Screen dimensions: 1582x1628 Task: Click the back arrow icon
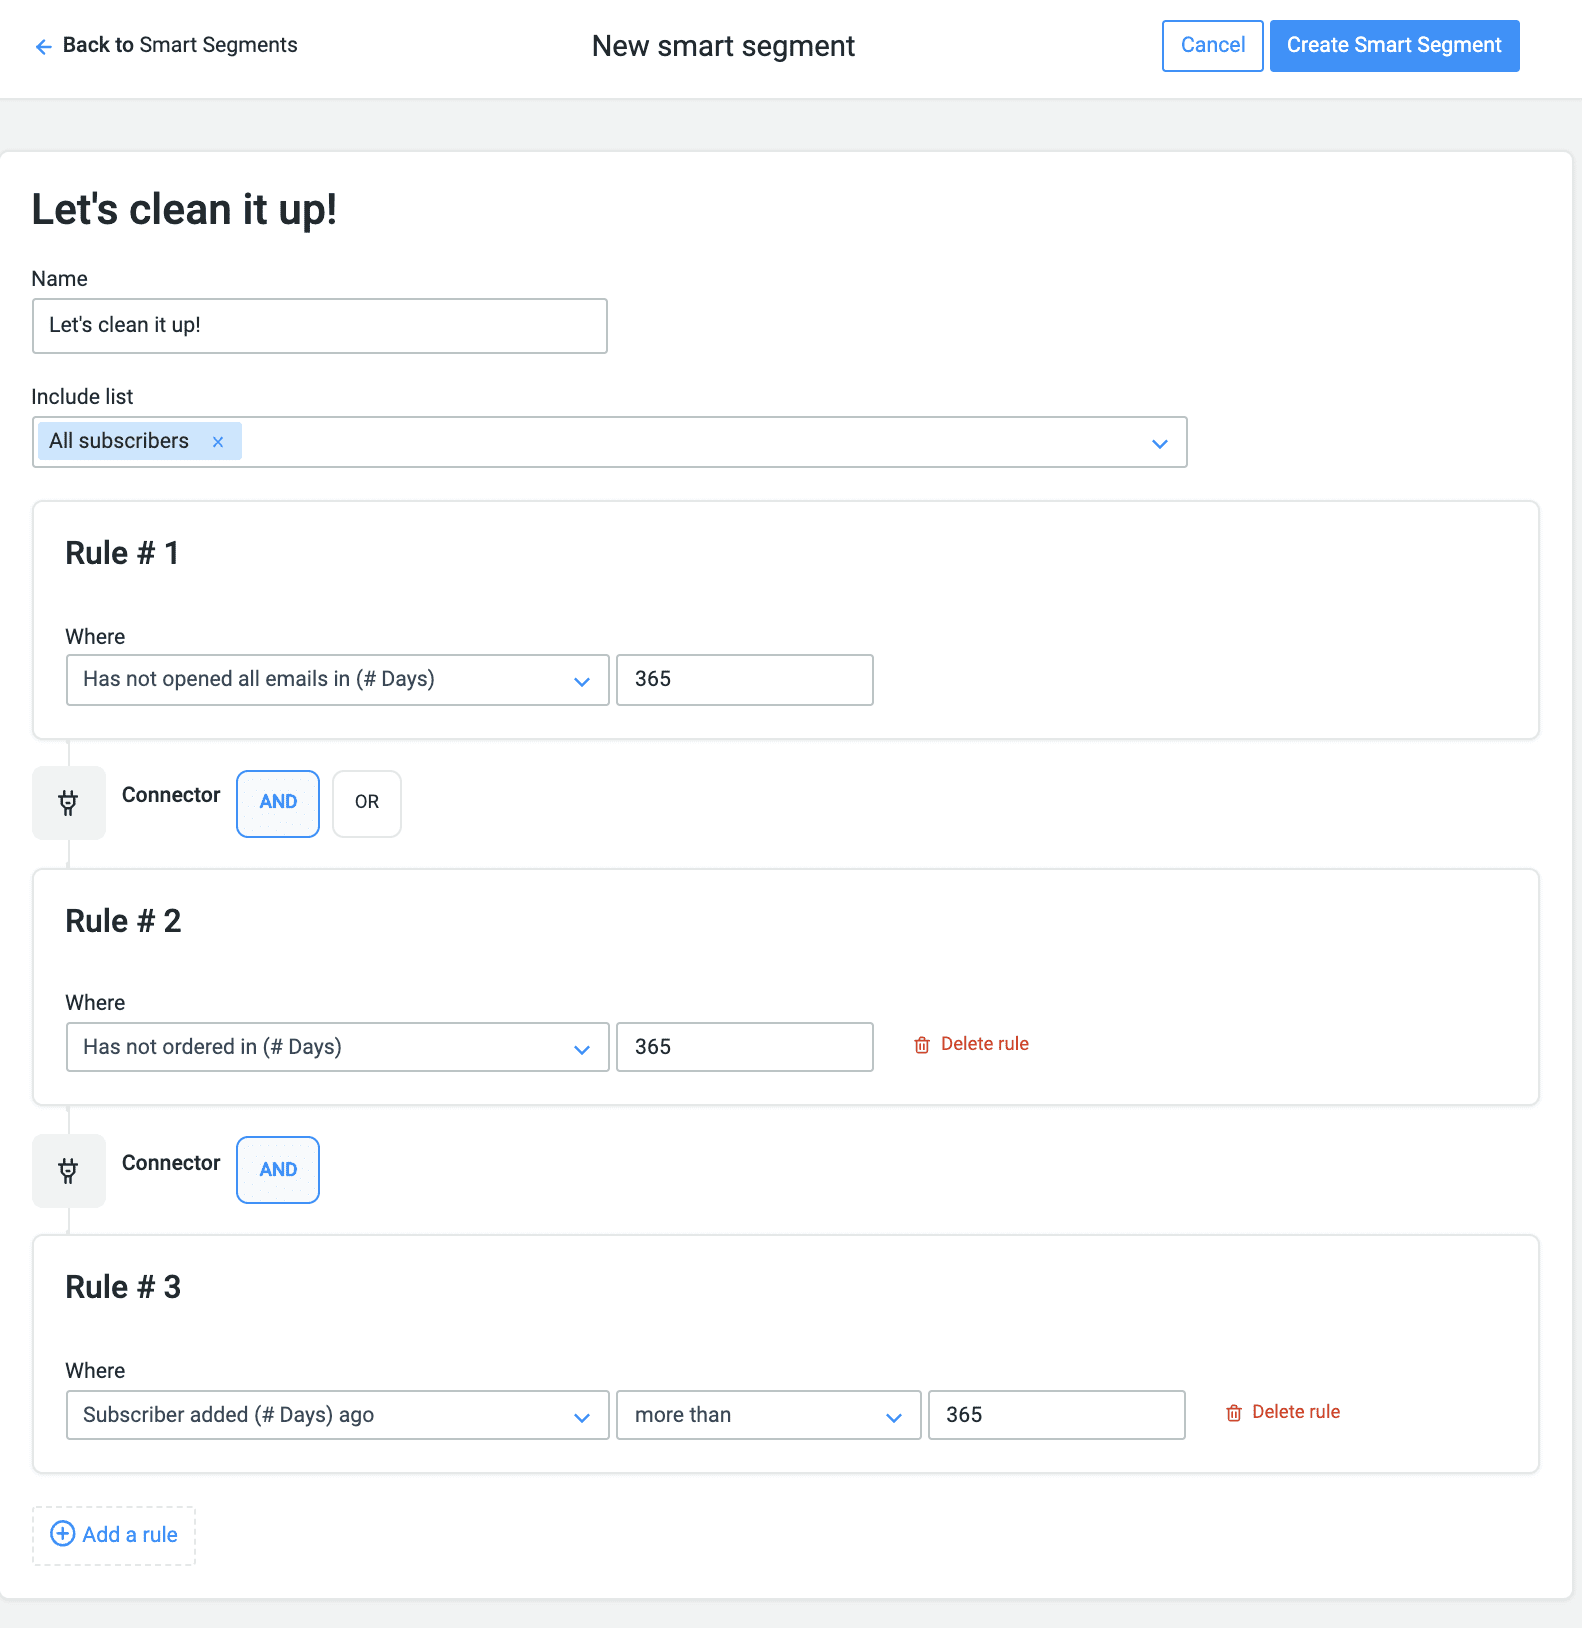tap(43, 46)
